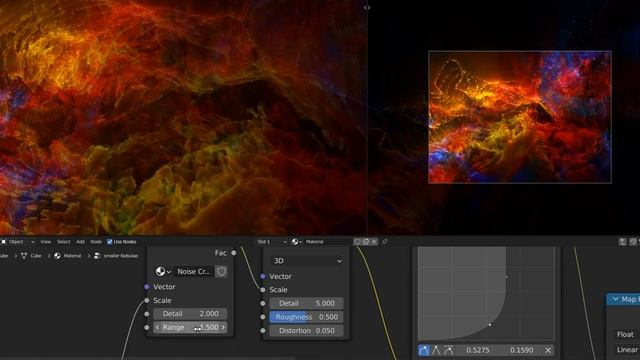Image resolution: width=640 pixels, height=360 pixels.
Task: Click the rendered camera frame preview
Action: point(520,117)
